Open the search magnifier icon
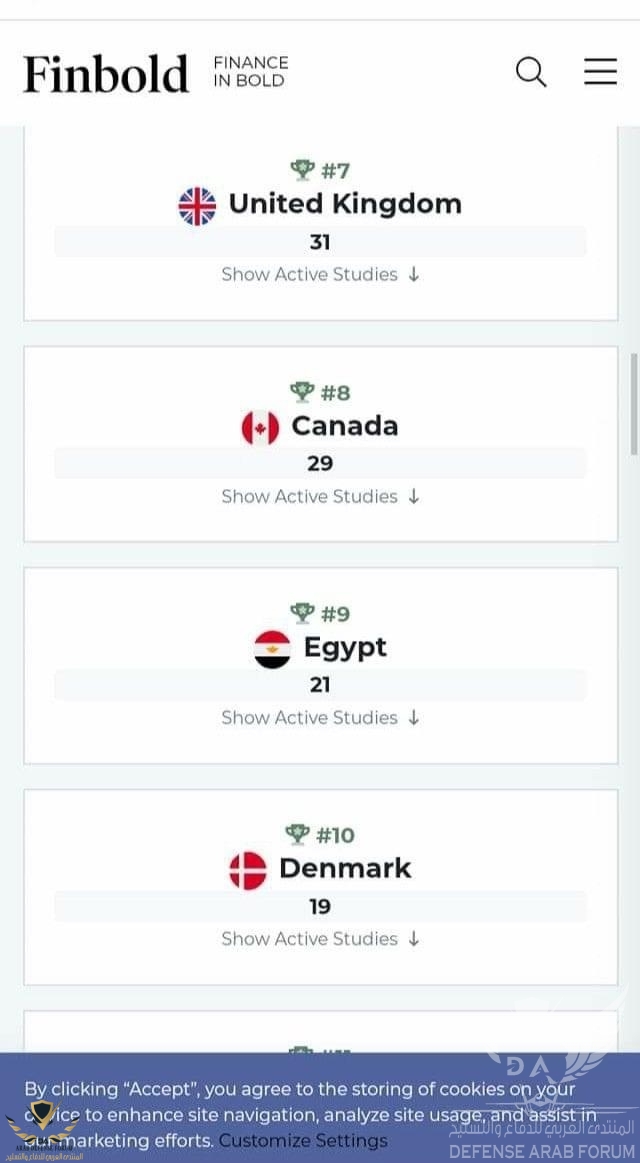The width and height of the screenshot is (640, 1163). pos(531,72)
